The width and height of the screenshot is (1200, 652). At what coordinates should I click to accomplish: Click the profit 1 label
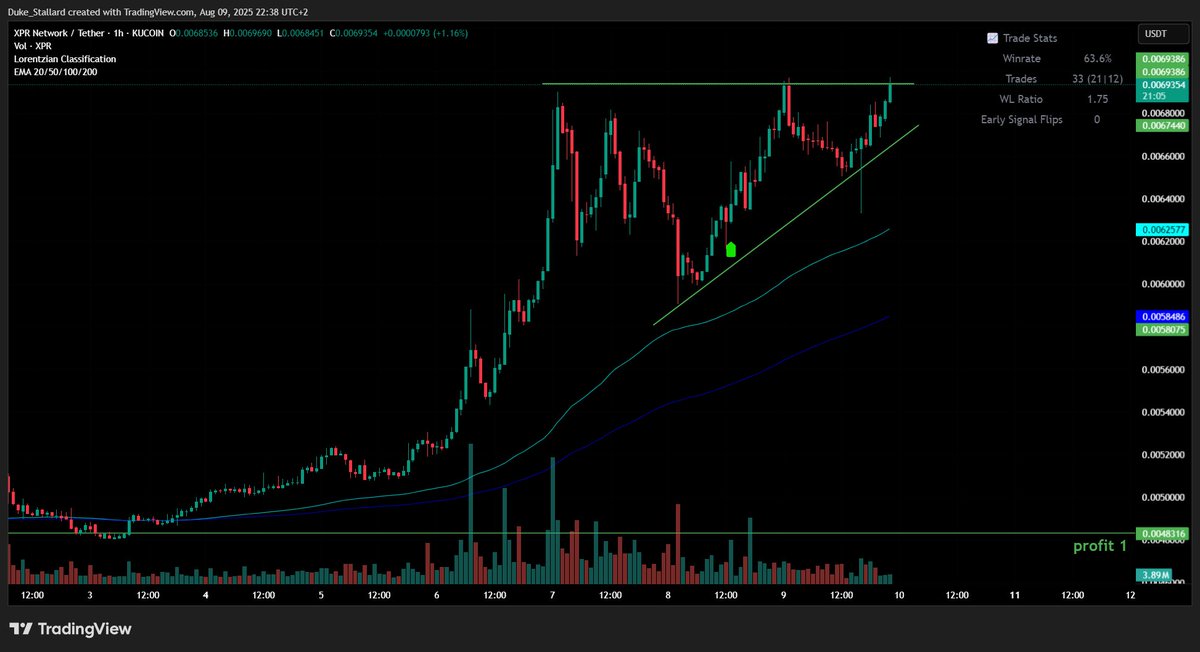coord(1099,546)
